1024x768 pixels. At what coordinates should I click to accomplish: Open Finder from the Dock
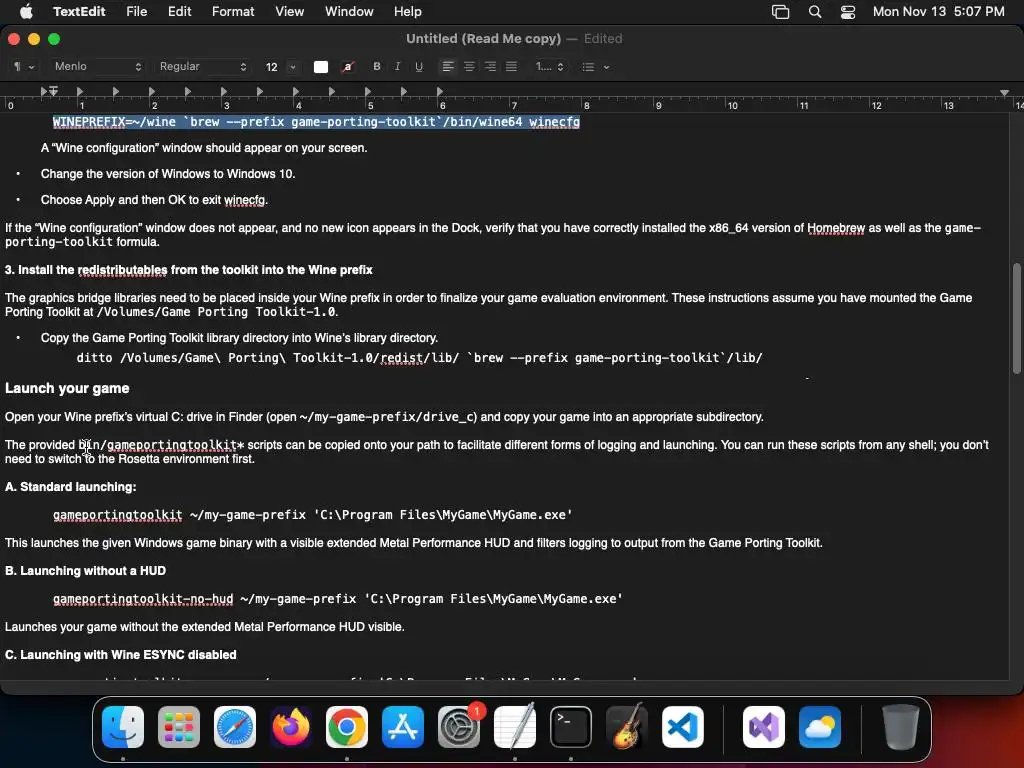[x=123, y=727]
